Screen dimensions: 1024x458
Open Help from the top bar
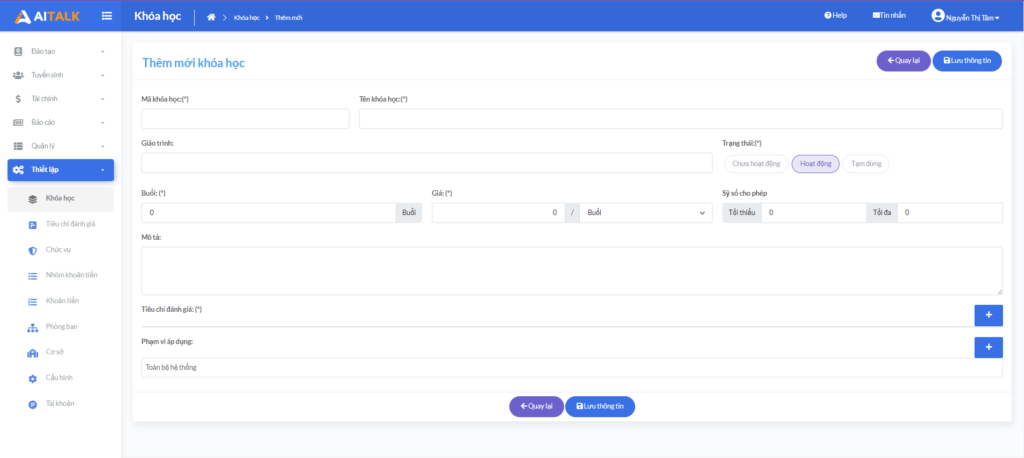(x=835, y=16)
